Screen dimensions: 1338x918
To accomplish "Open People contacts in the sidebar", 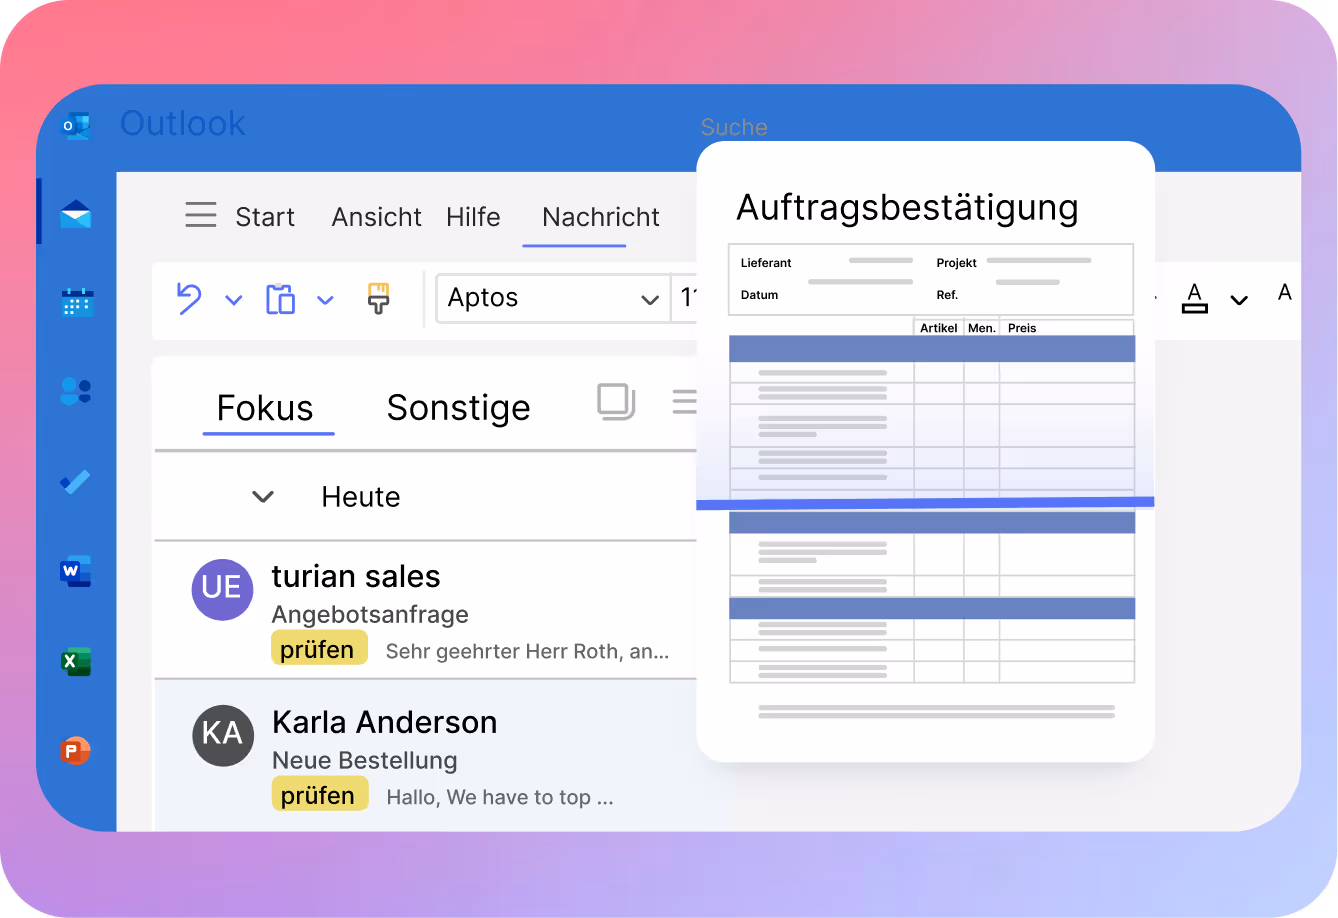I will point(76,391).
